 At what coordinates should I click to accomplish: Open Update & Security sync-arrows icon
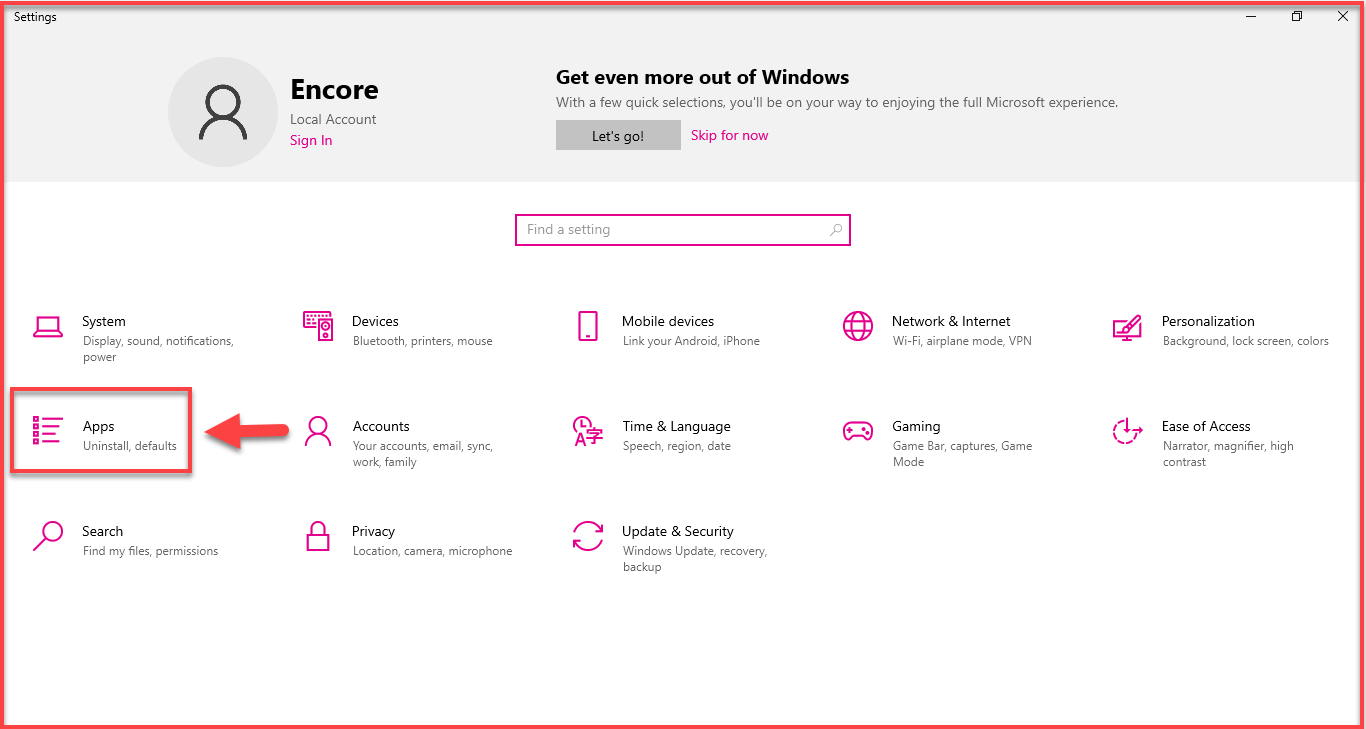coord(588,536)
